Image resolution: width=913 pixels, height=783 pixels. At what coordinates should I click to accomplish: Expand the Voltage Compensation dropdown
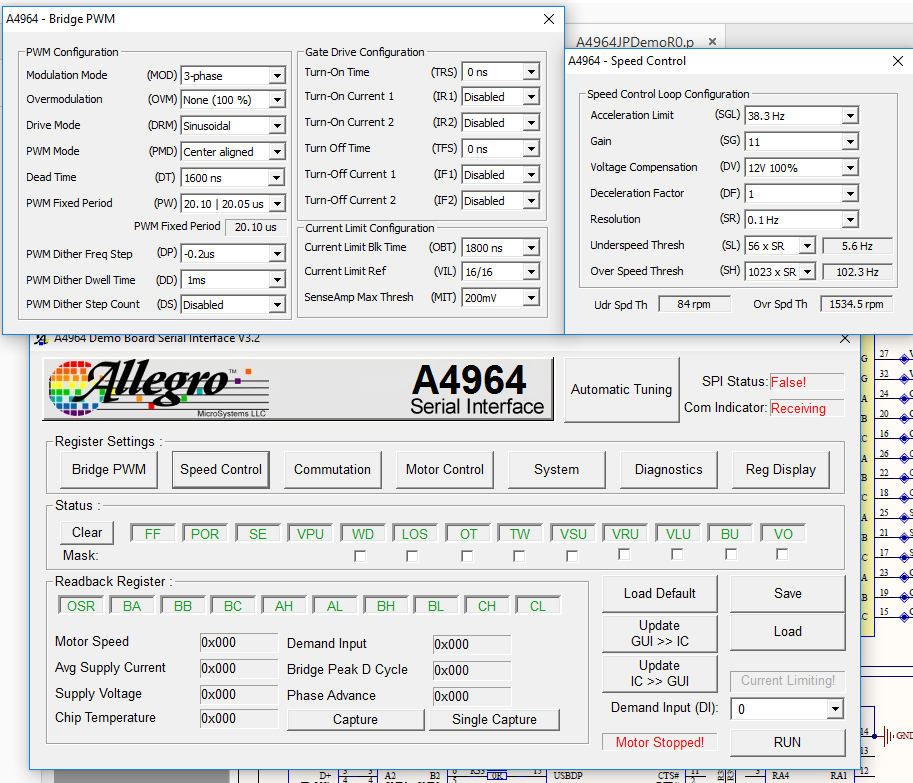[850, 168]
